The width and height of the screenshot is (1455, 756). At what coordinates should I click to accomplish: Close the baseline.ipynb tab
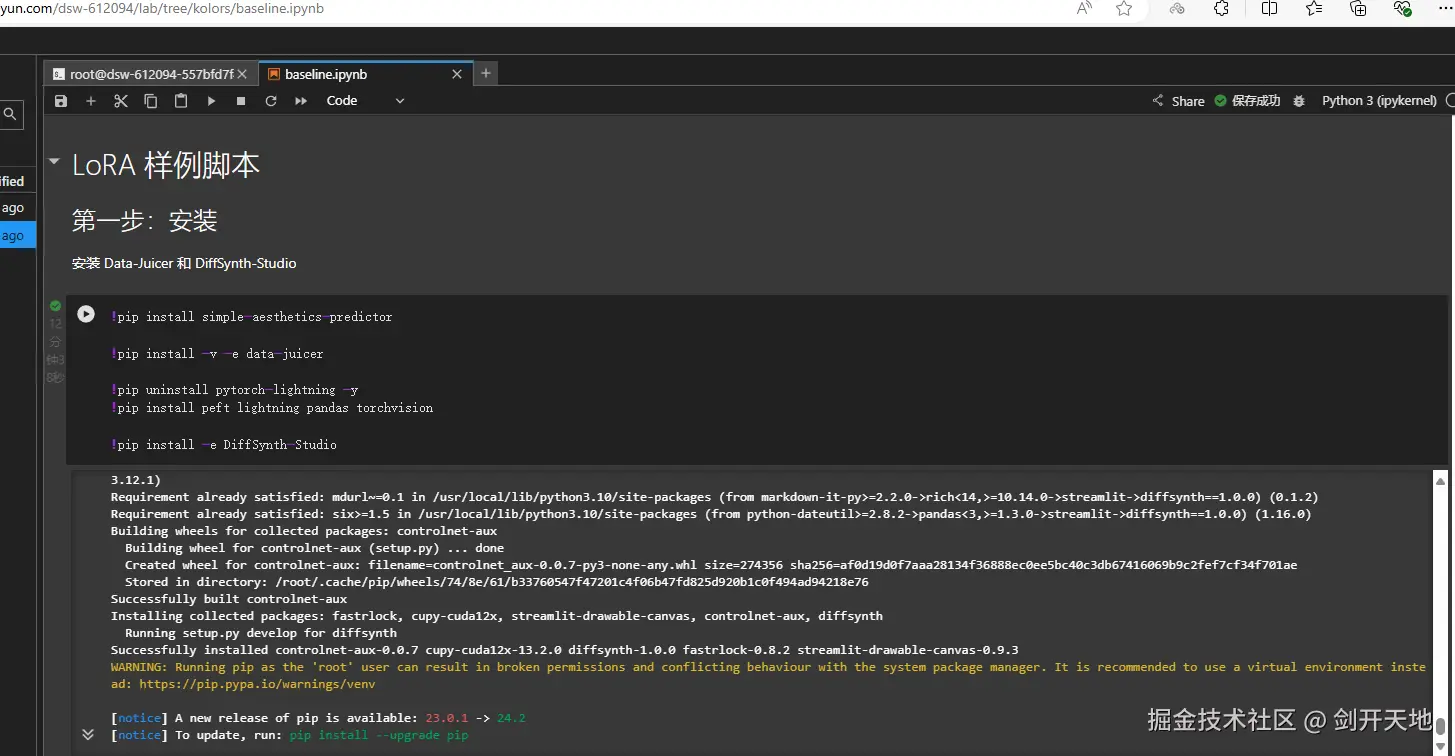pos(457,74)
